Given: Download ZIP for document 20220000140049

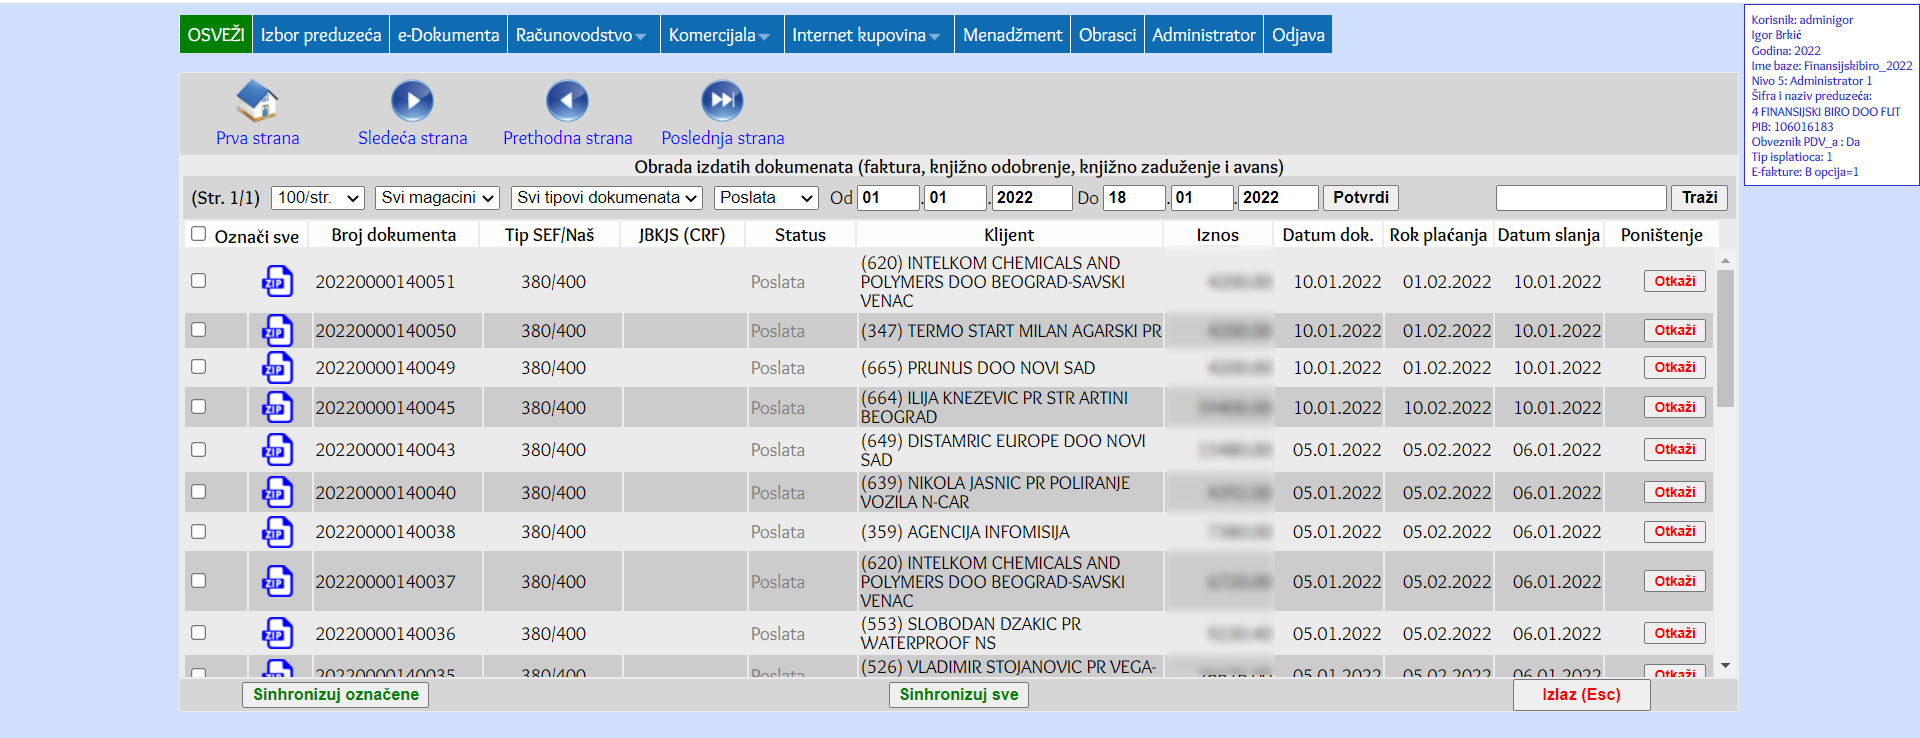Looking at the screenshot, I should [277, 368].
